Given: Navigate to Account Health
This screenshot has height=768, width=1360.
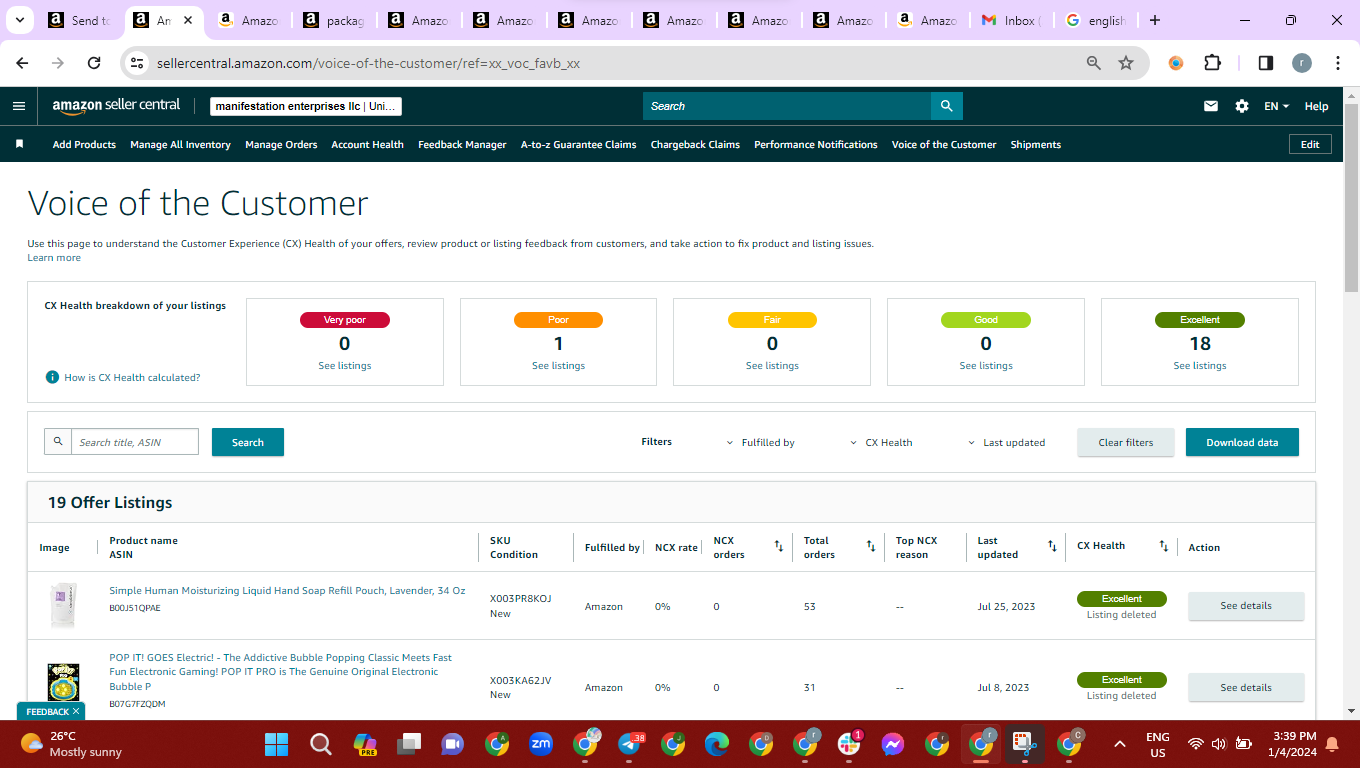Looking at the screenshot, I should click(x=368, y=144).
